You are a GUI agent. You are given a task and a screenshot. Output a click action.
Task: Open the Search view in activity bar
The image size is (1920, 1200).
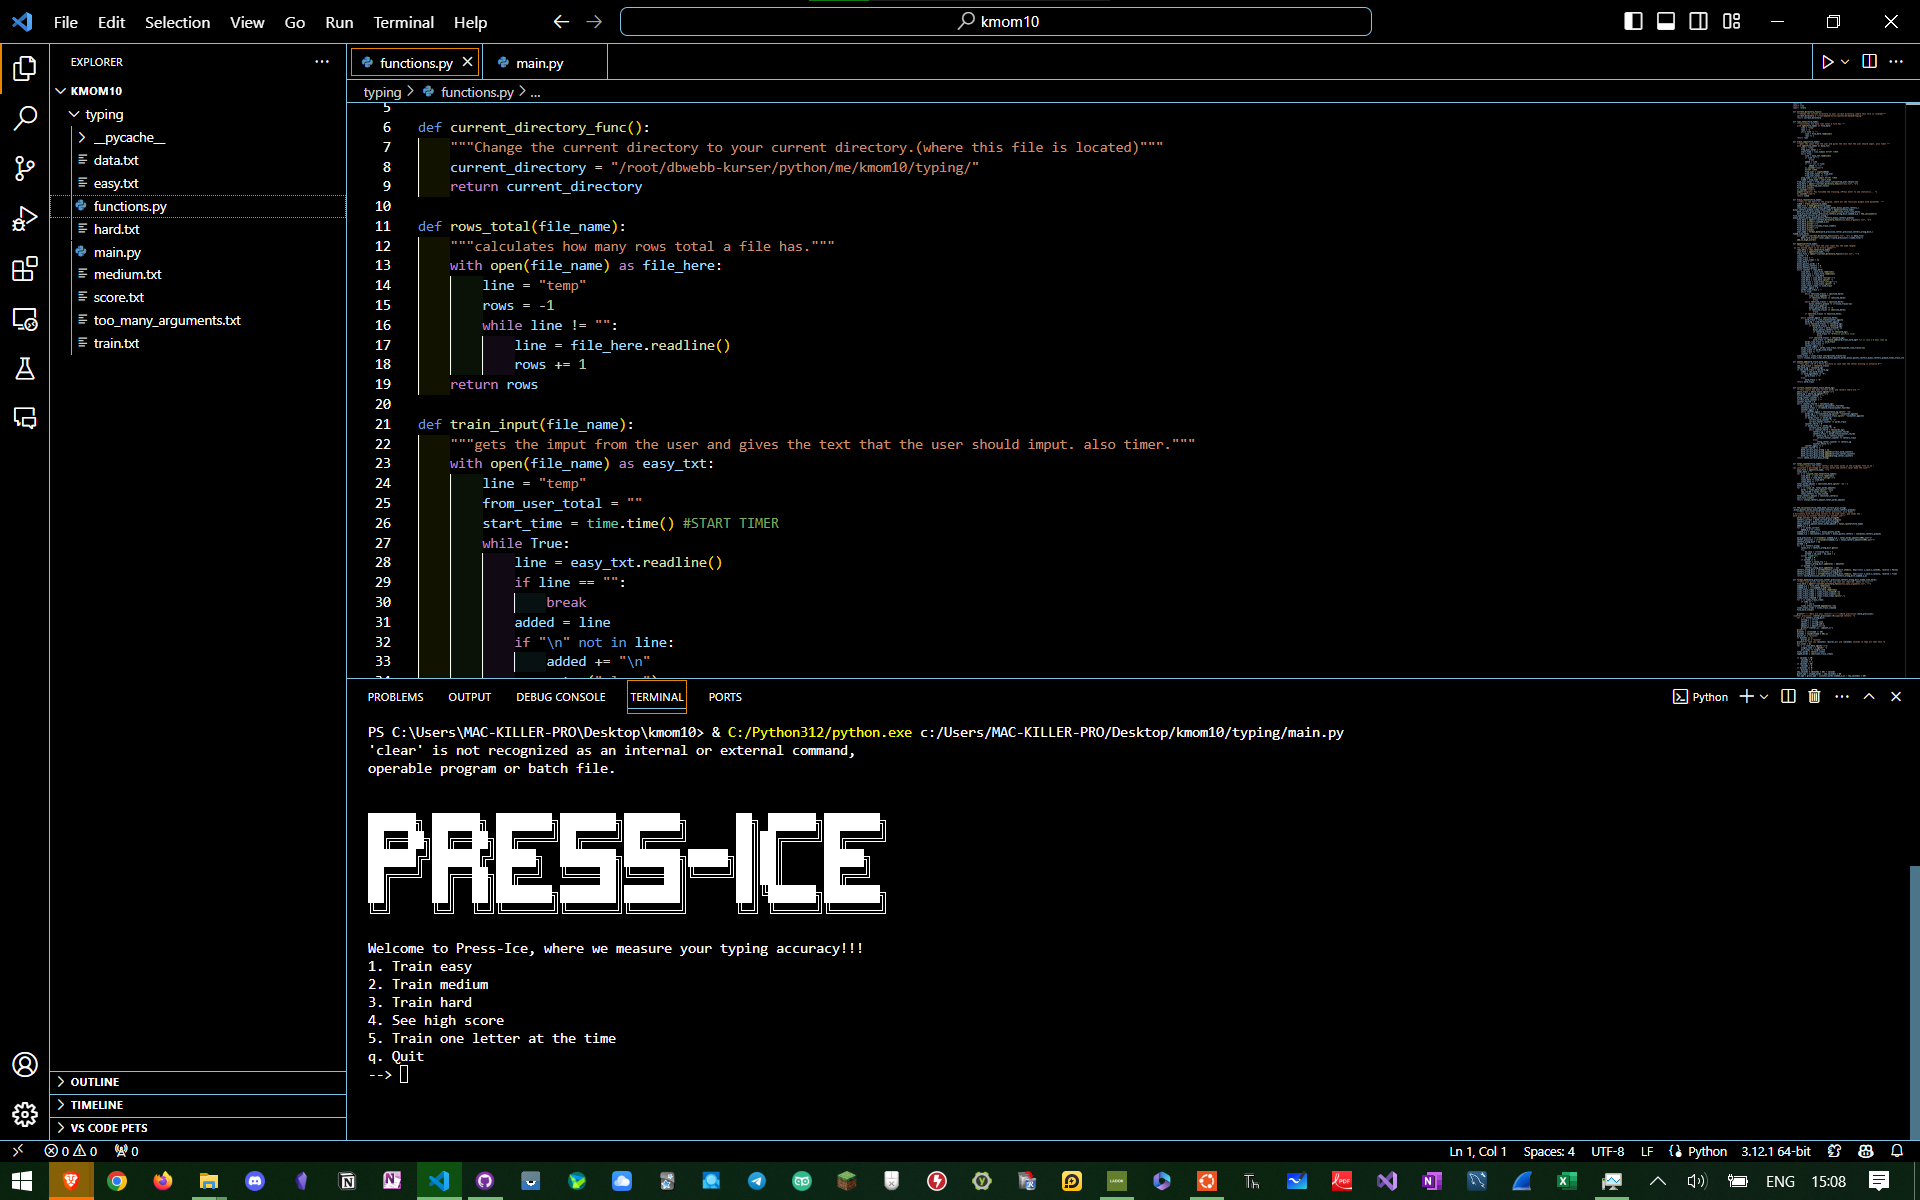(25, 118)
